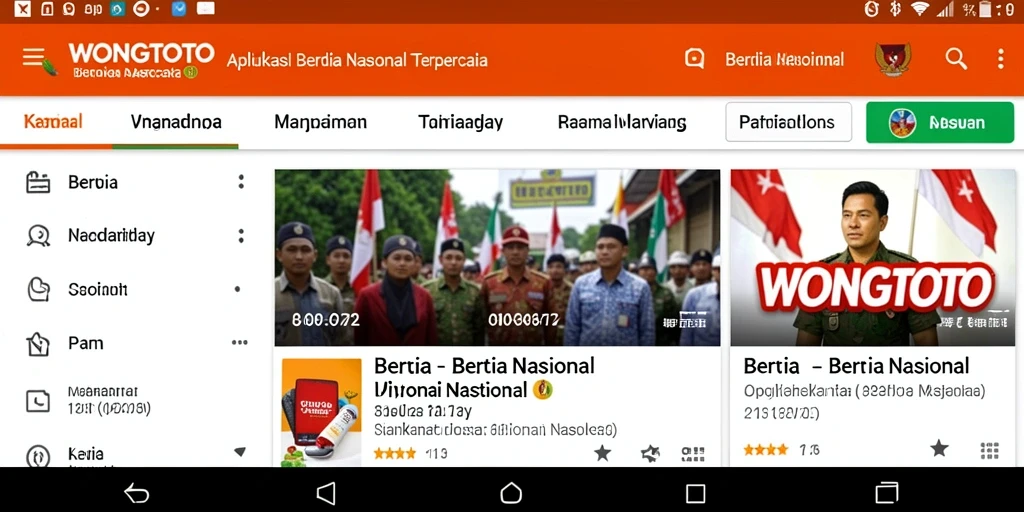Open the Bertia Nasional Vironai Nastional title
1024x512 pixels.
[x=484, y=377]
